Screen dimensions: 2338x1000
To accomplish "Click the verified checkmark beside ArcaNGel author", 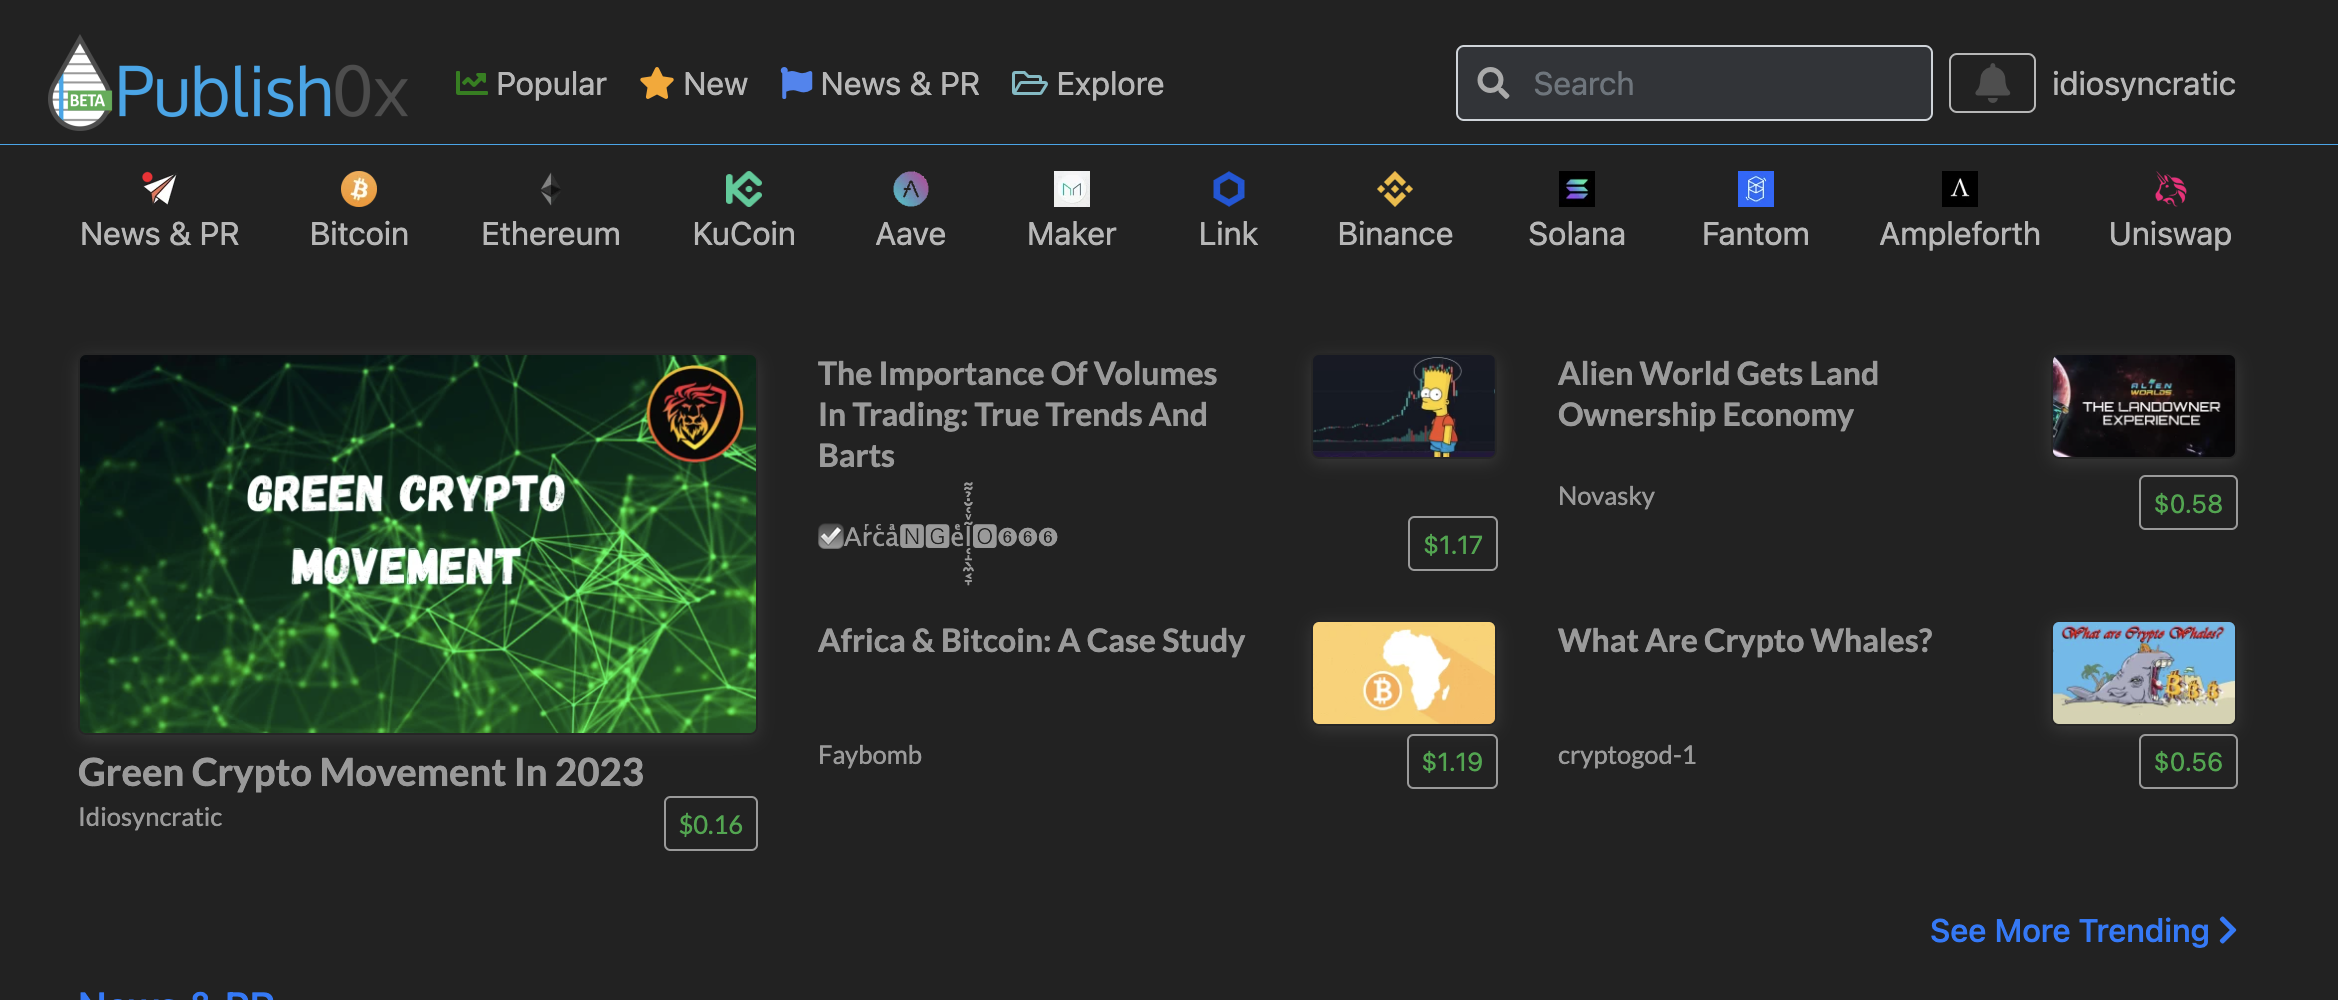I will 830,537.
